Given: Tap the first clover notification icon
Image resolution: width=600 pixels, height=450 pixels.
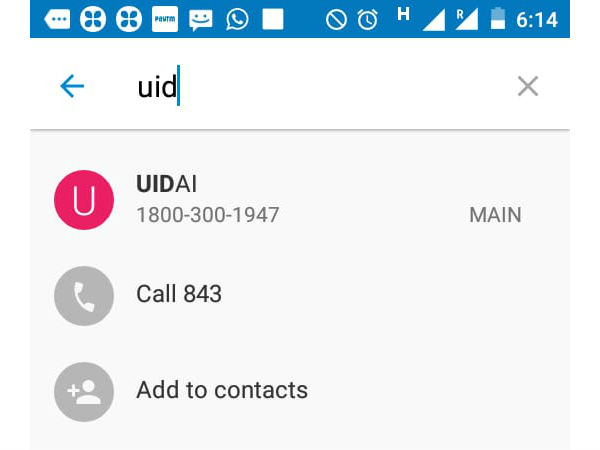Looking at the screenshot, I should tap(93, 19).
